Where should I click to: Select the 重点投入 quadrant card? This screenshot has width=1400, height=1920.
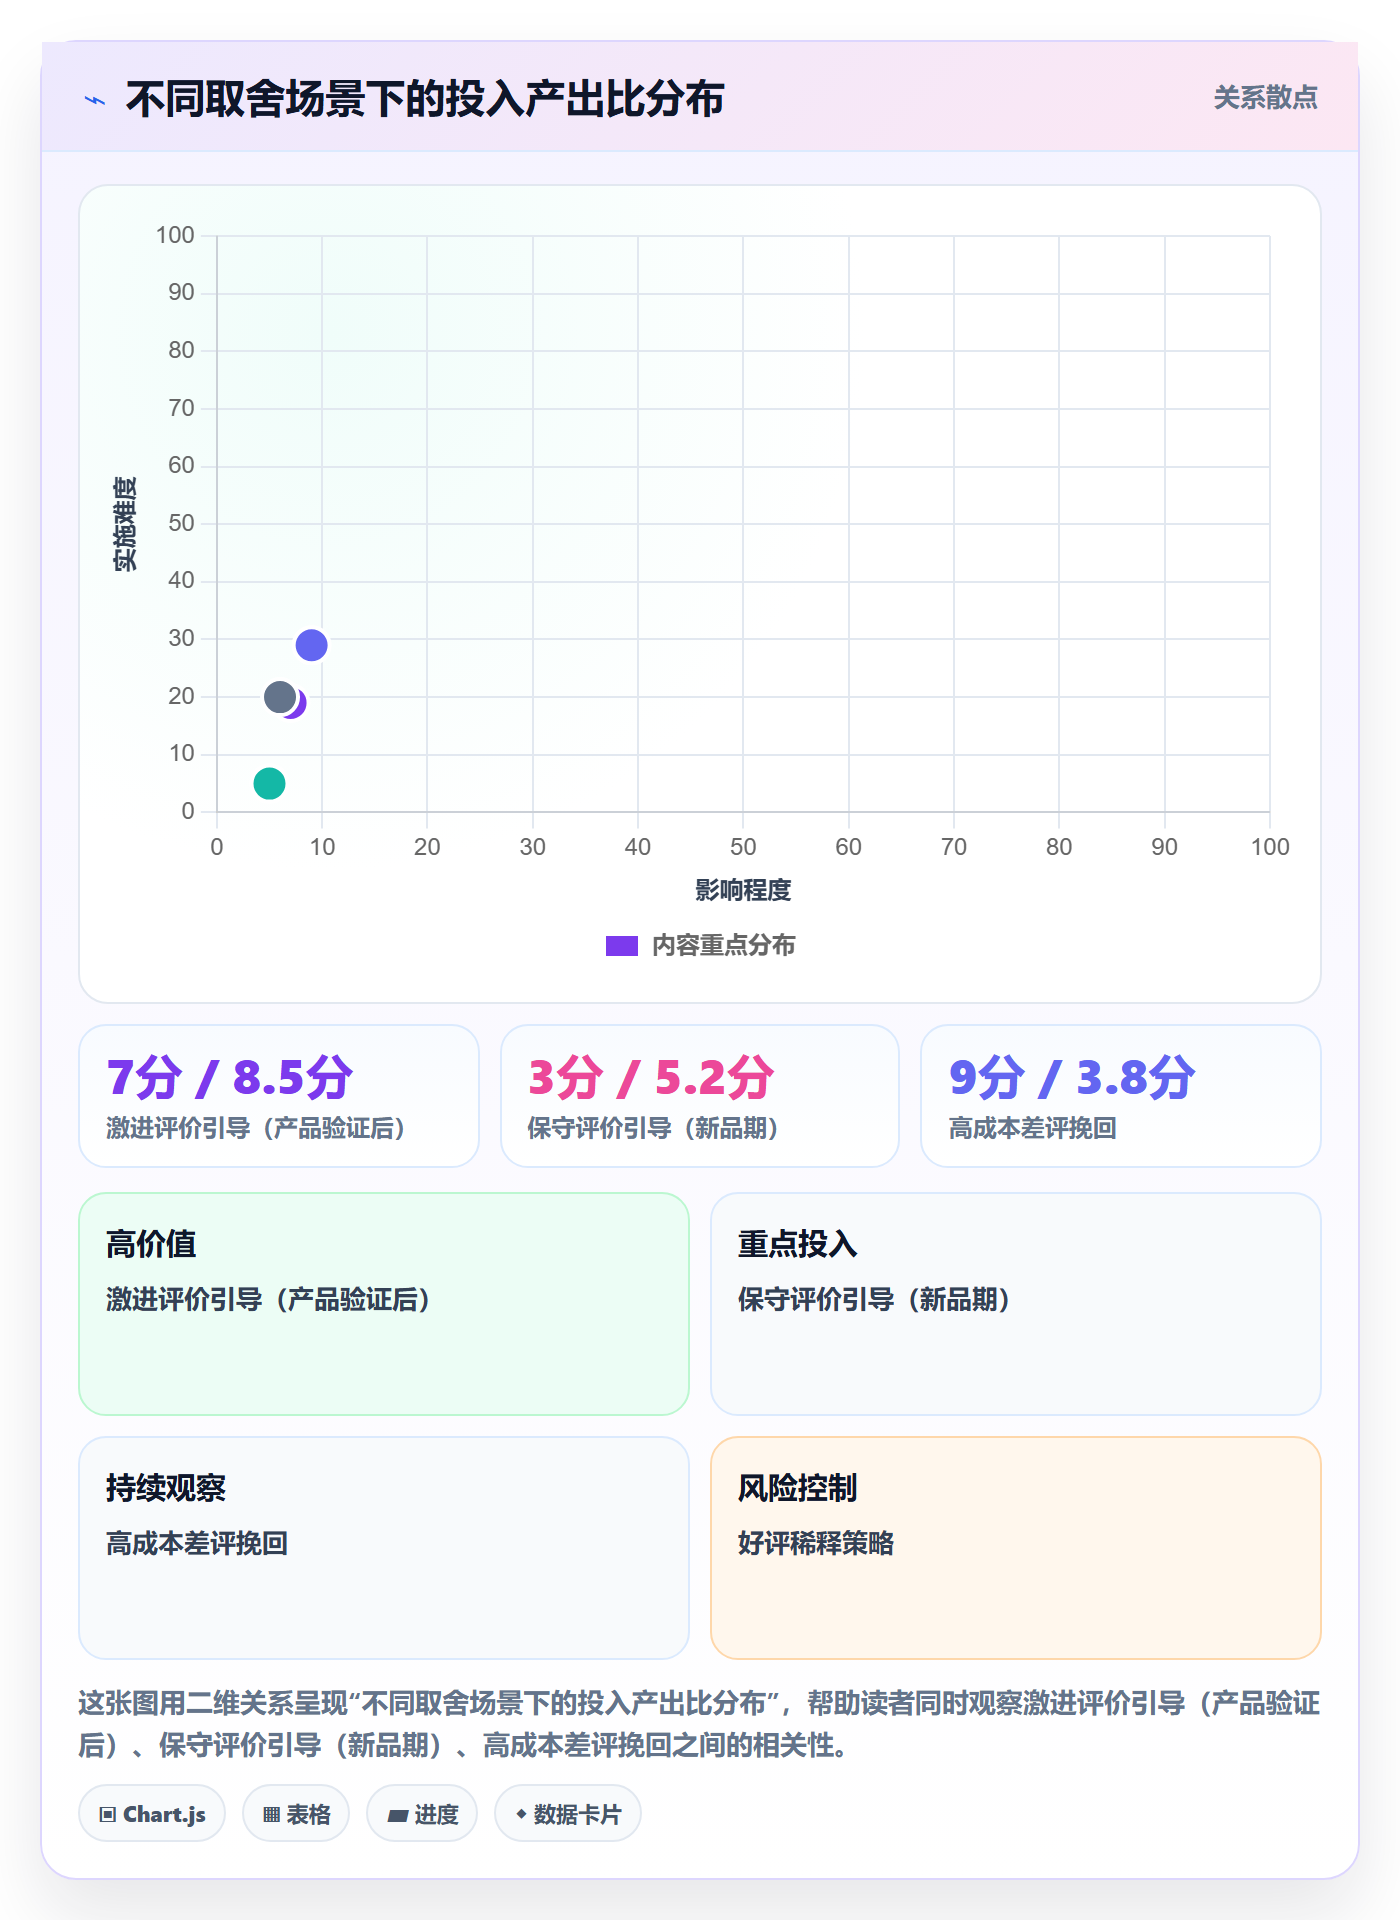tap(1016, 1304)
